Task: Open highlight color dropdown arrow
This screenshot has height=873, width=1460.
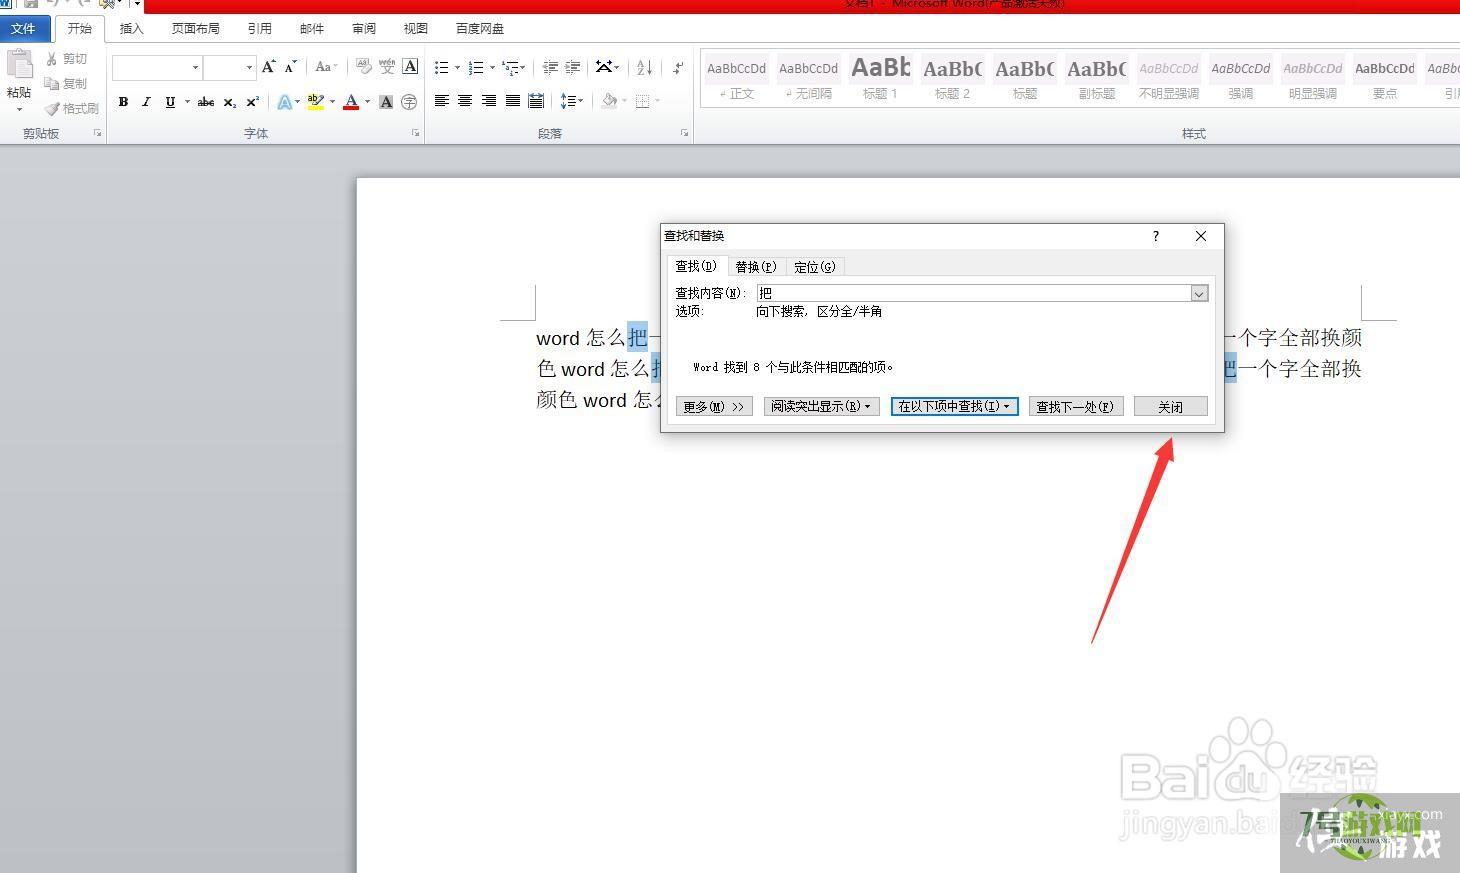Action: pyautogui.click(x=332, y=102)
